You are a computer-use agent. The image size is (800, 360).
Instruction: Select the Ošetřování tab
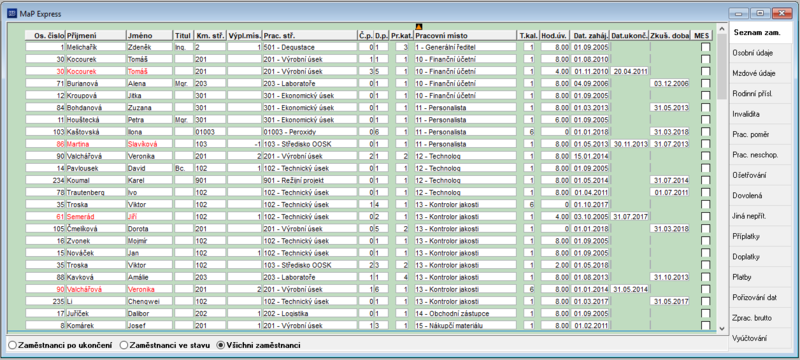[761, 175]
